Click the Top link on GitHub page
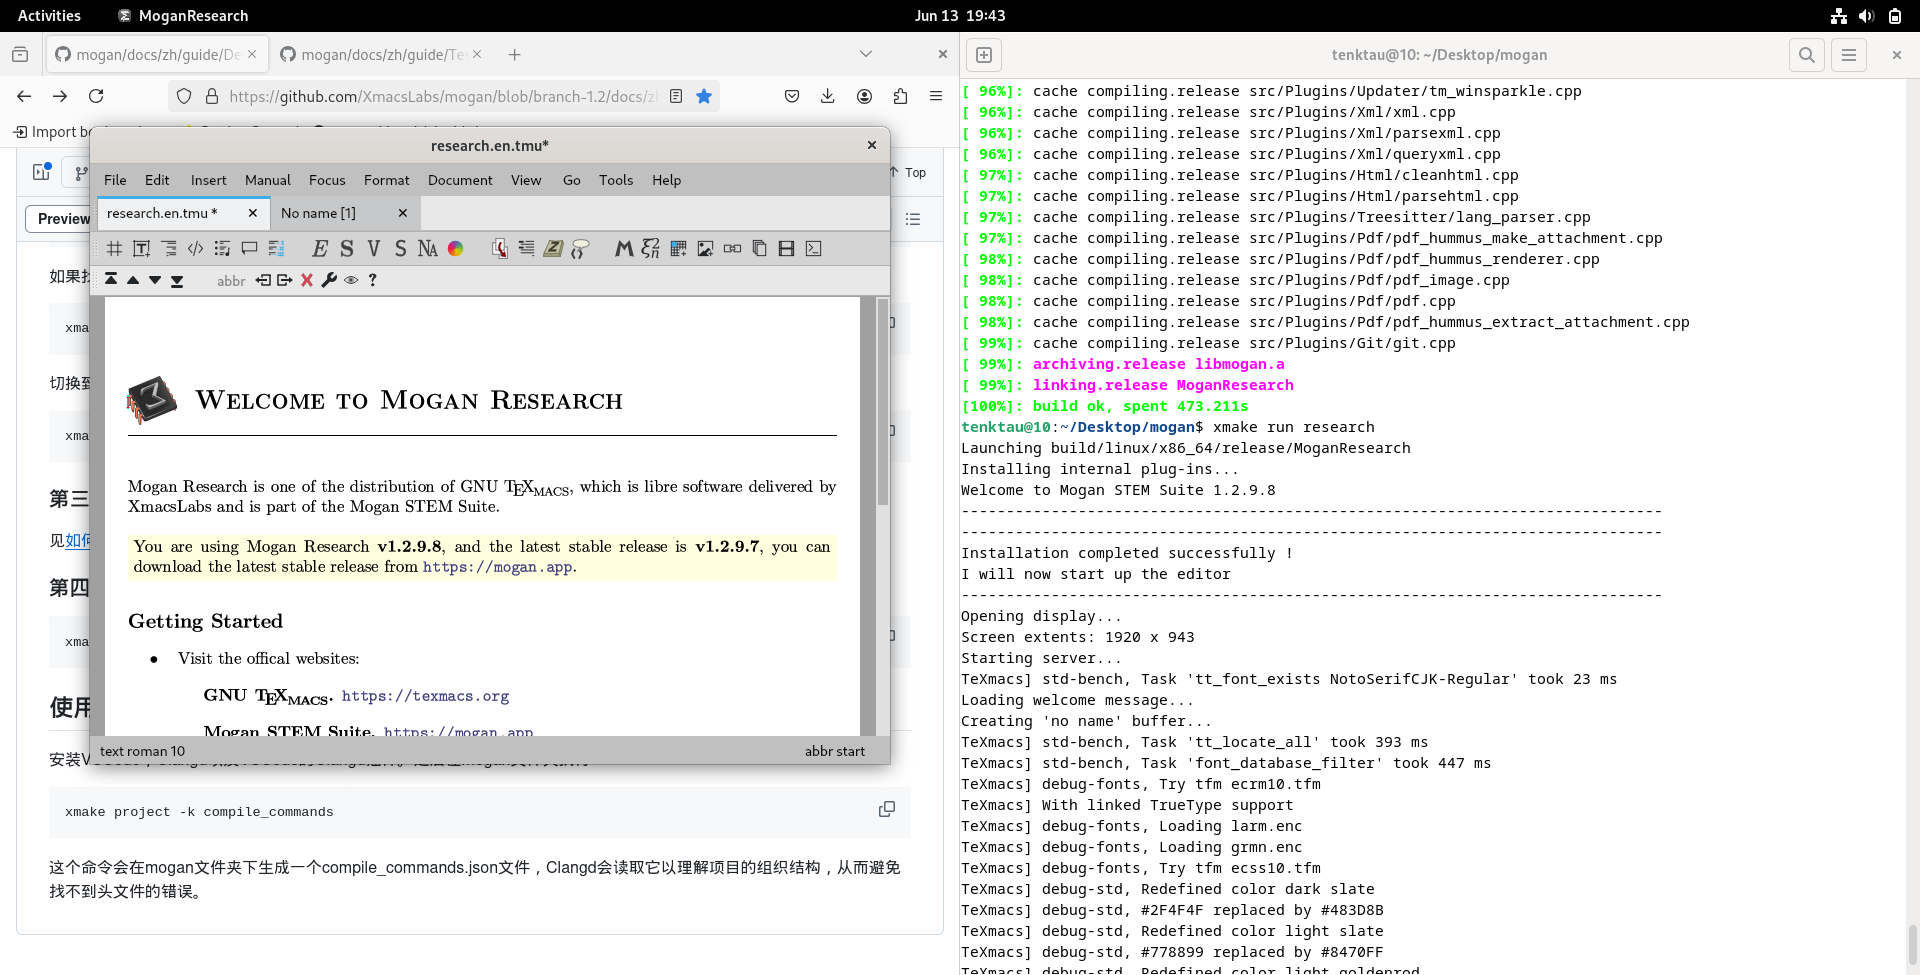Screen dimensions: 1920x975 click(909, 172)
